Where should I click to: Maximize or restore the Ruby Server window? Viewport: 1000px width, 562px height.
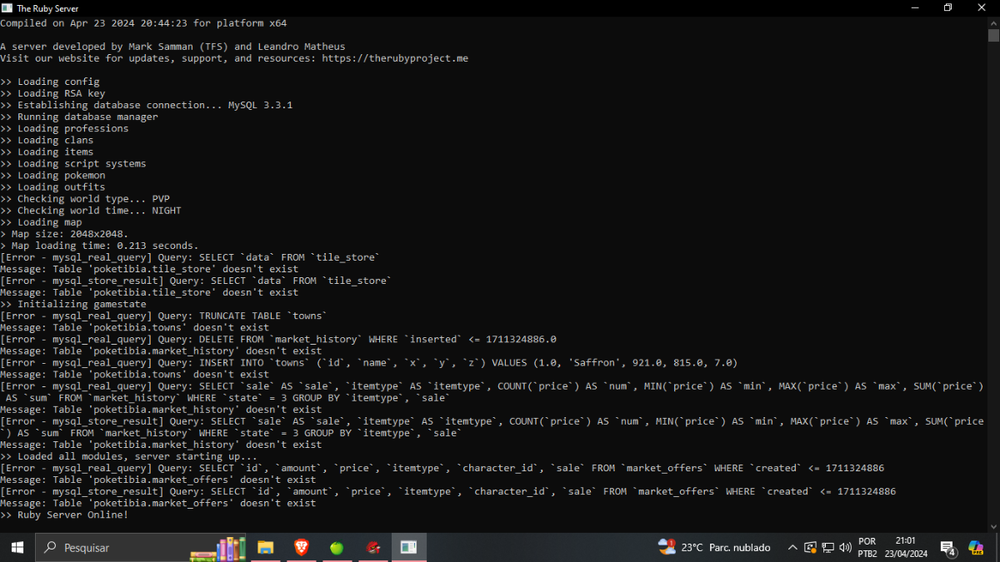(x=948, y=8)
